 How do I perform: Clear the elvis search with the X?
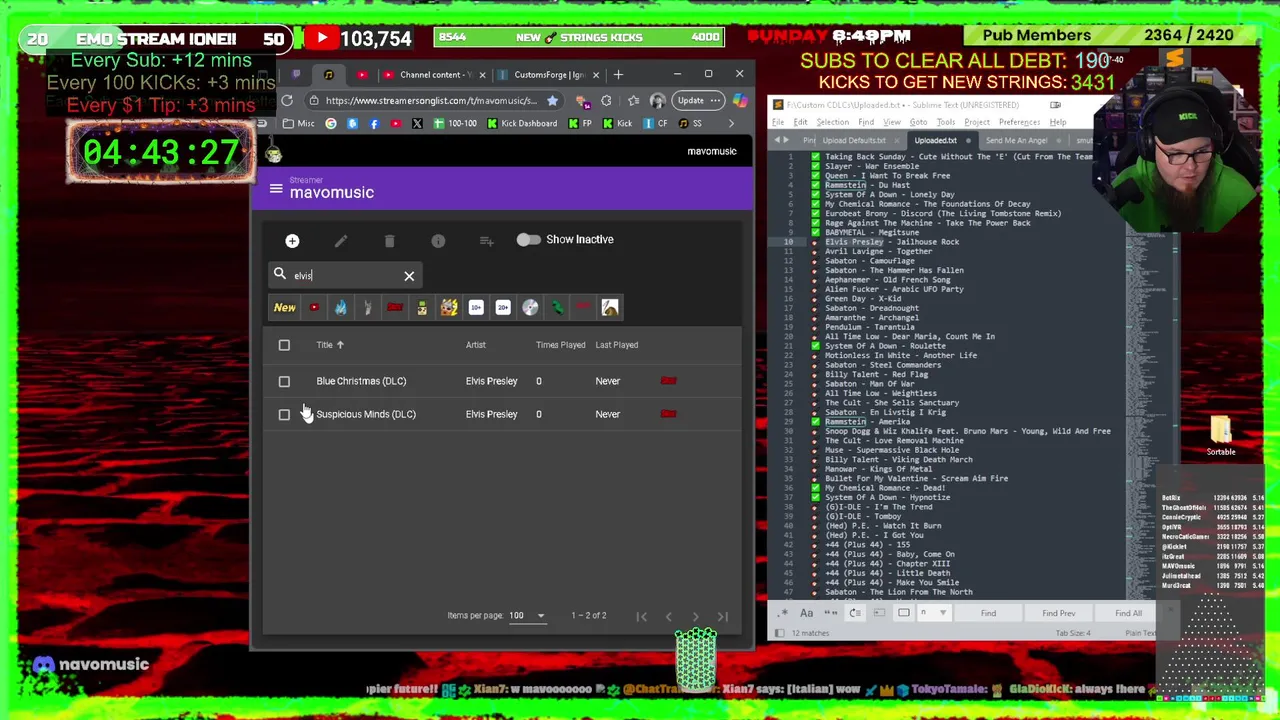click(409, 275)
